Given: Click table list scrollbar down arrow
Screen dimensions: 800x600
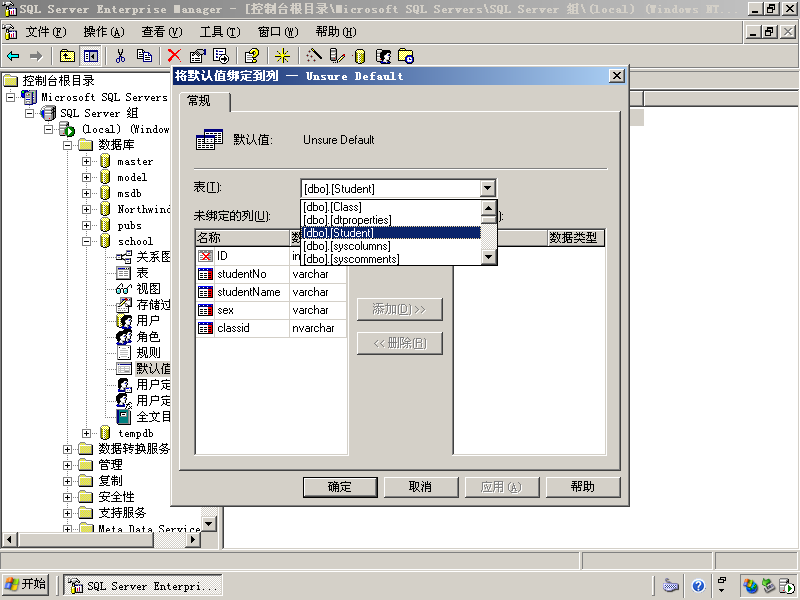Looking at the screenshot, I should pos(488,257).
